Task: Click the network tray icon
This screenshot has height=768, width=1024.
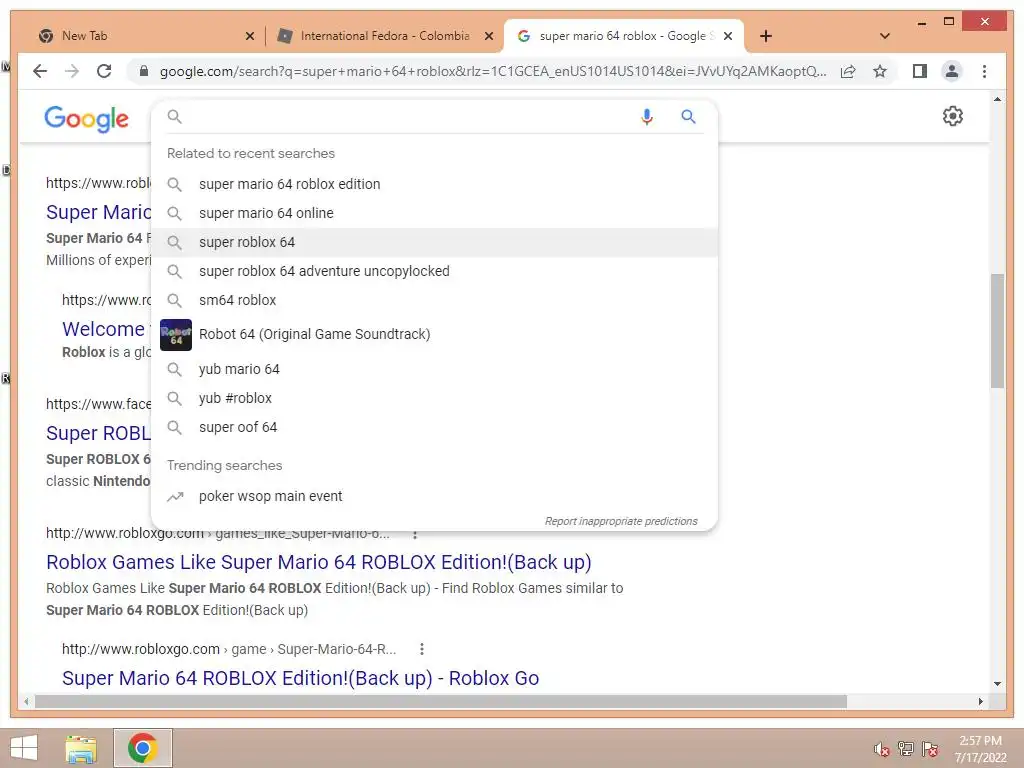Action: 906,749
